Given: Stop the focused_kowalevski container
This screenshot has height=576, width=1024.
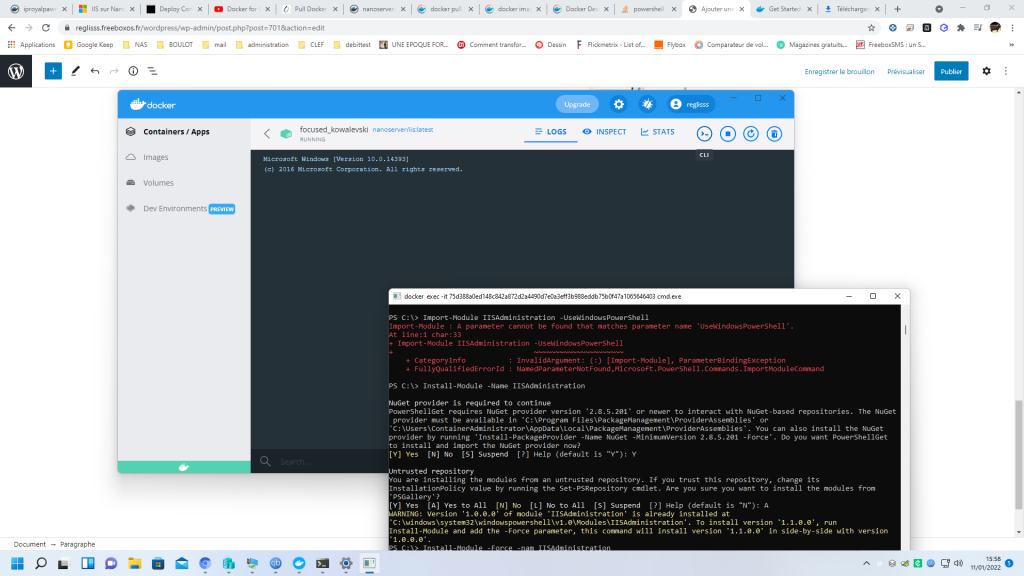Looking at the screenshot, I should pyautogui.click(x=728, y=133).
